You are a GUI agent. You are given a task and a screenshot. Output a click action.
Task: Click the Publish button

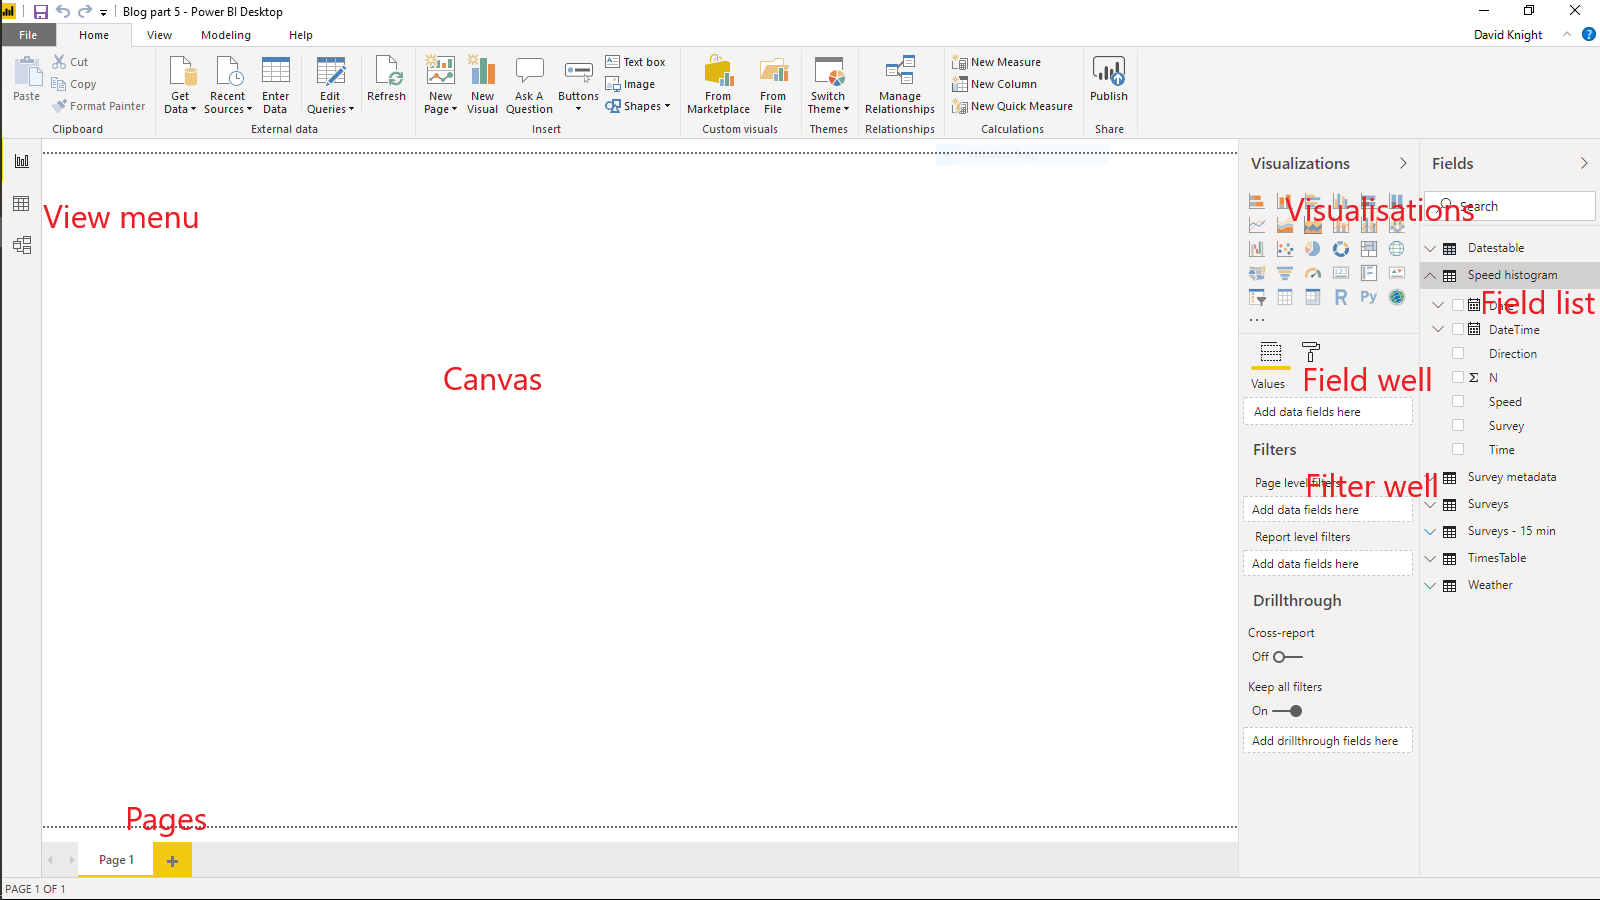[x=1109, y=79]
